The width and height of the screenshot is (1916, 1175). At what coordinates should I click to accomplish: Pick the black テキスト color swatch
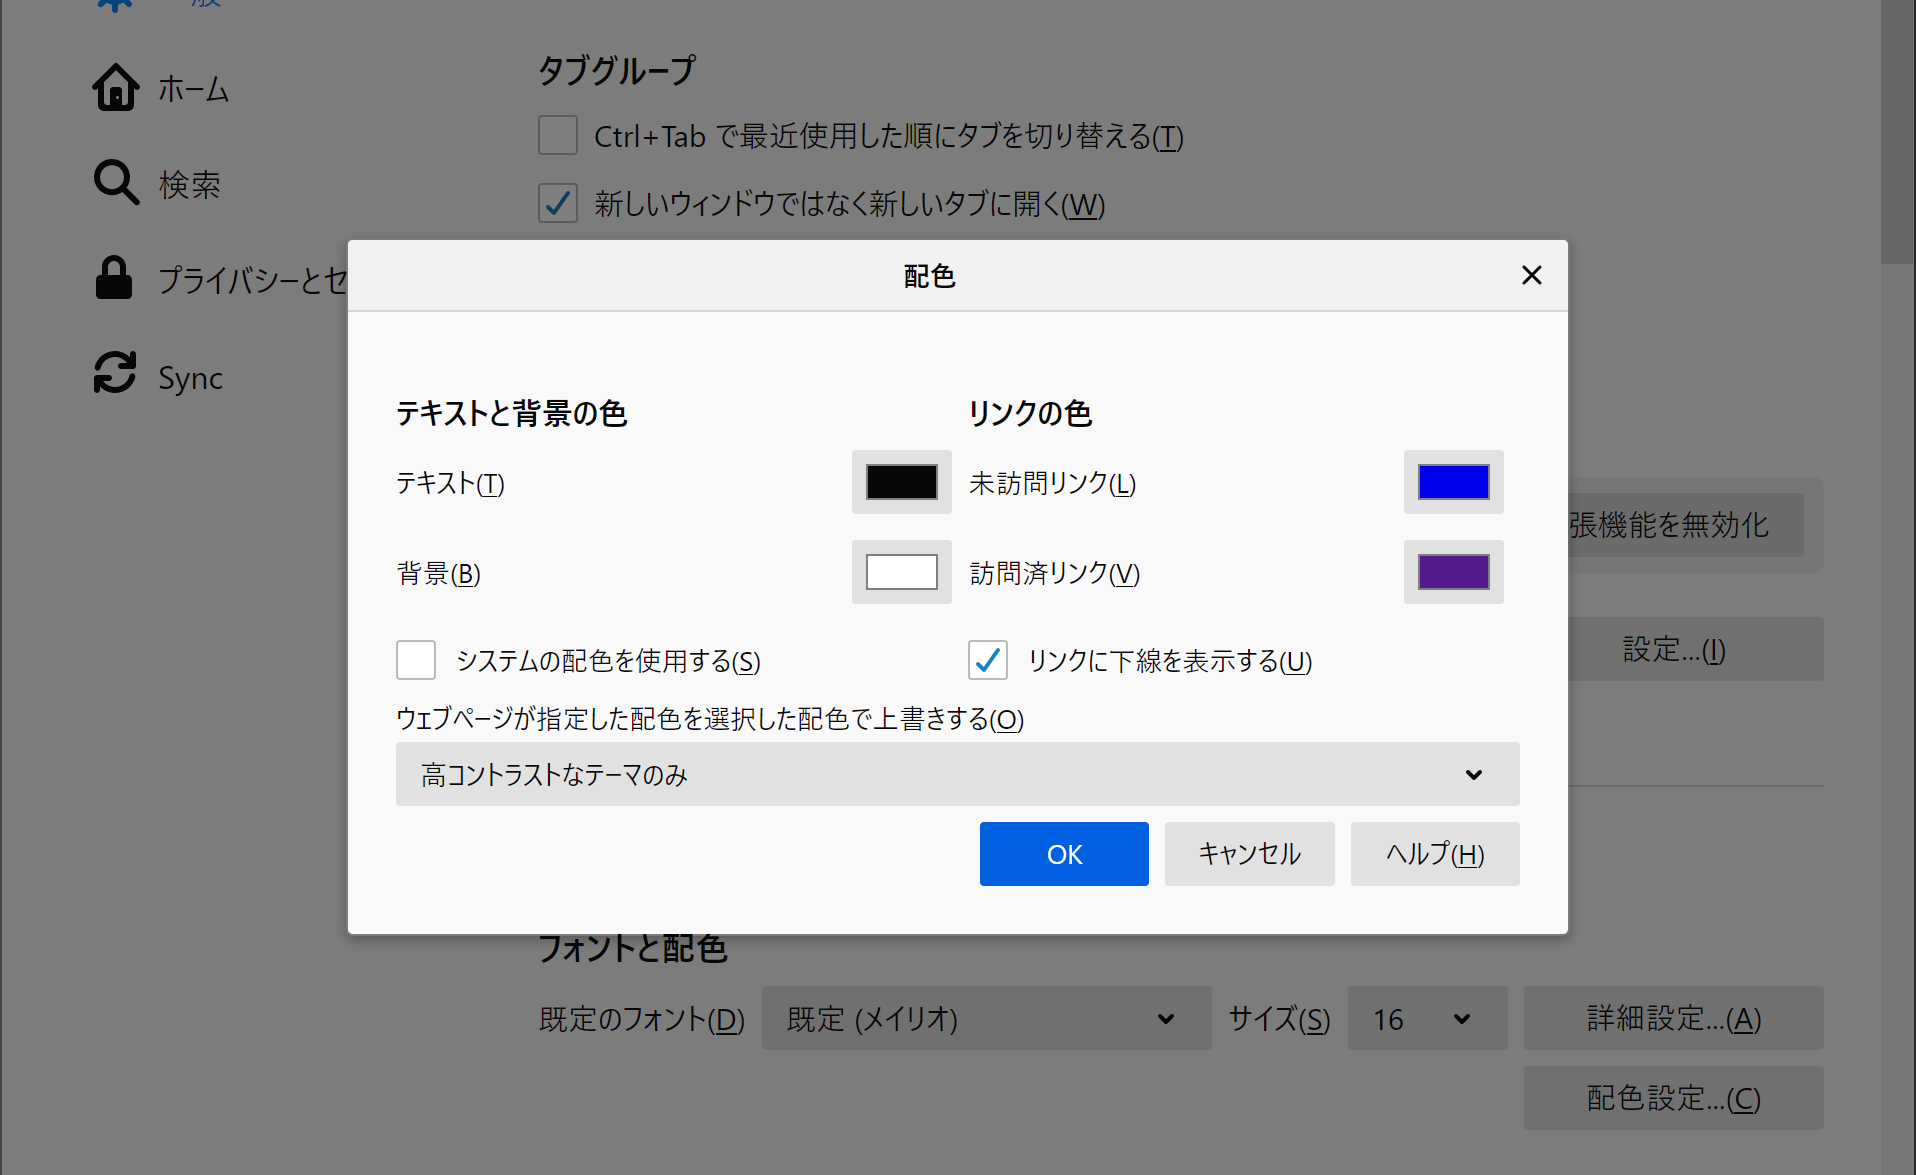[901, 482]
